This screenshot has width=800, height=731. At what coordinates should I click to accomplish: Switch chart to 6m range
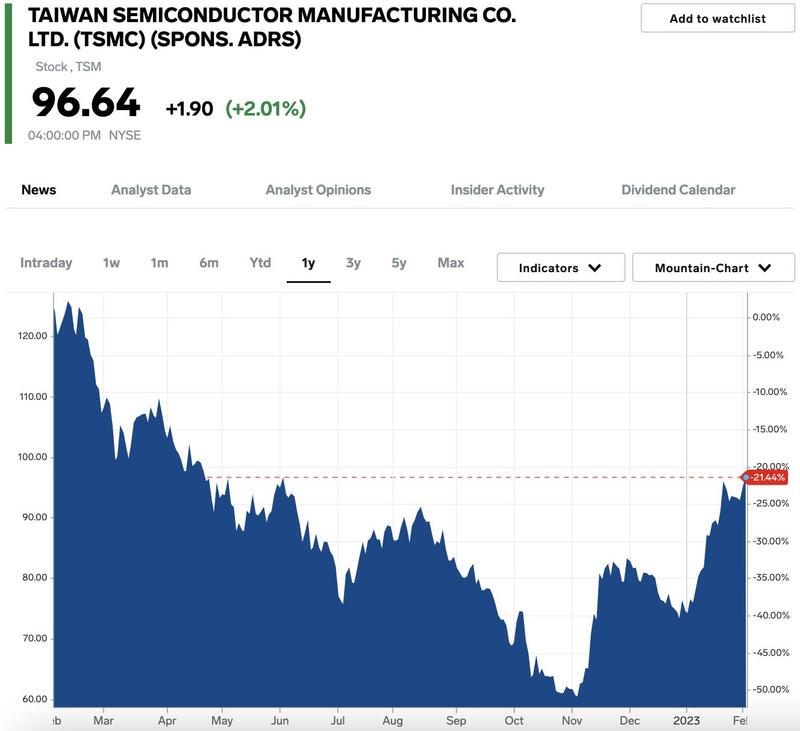pos(209,263)
